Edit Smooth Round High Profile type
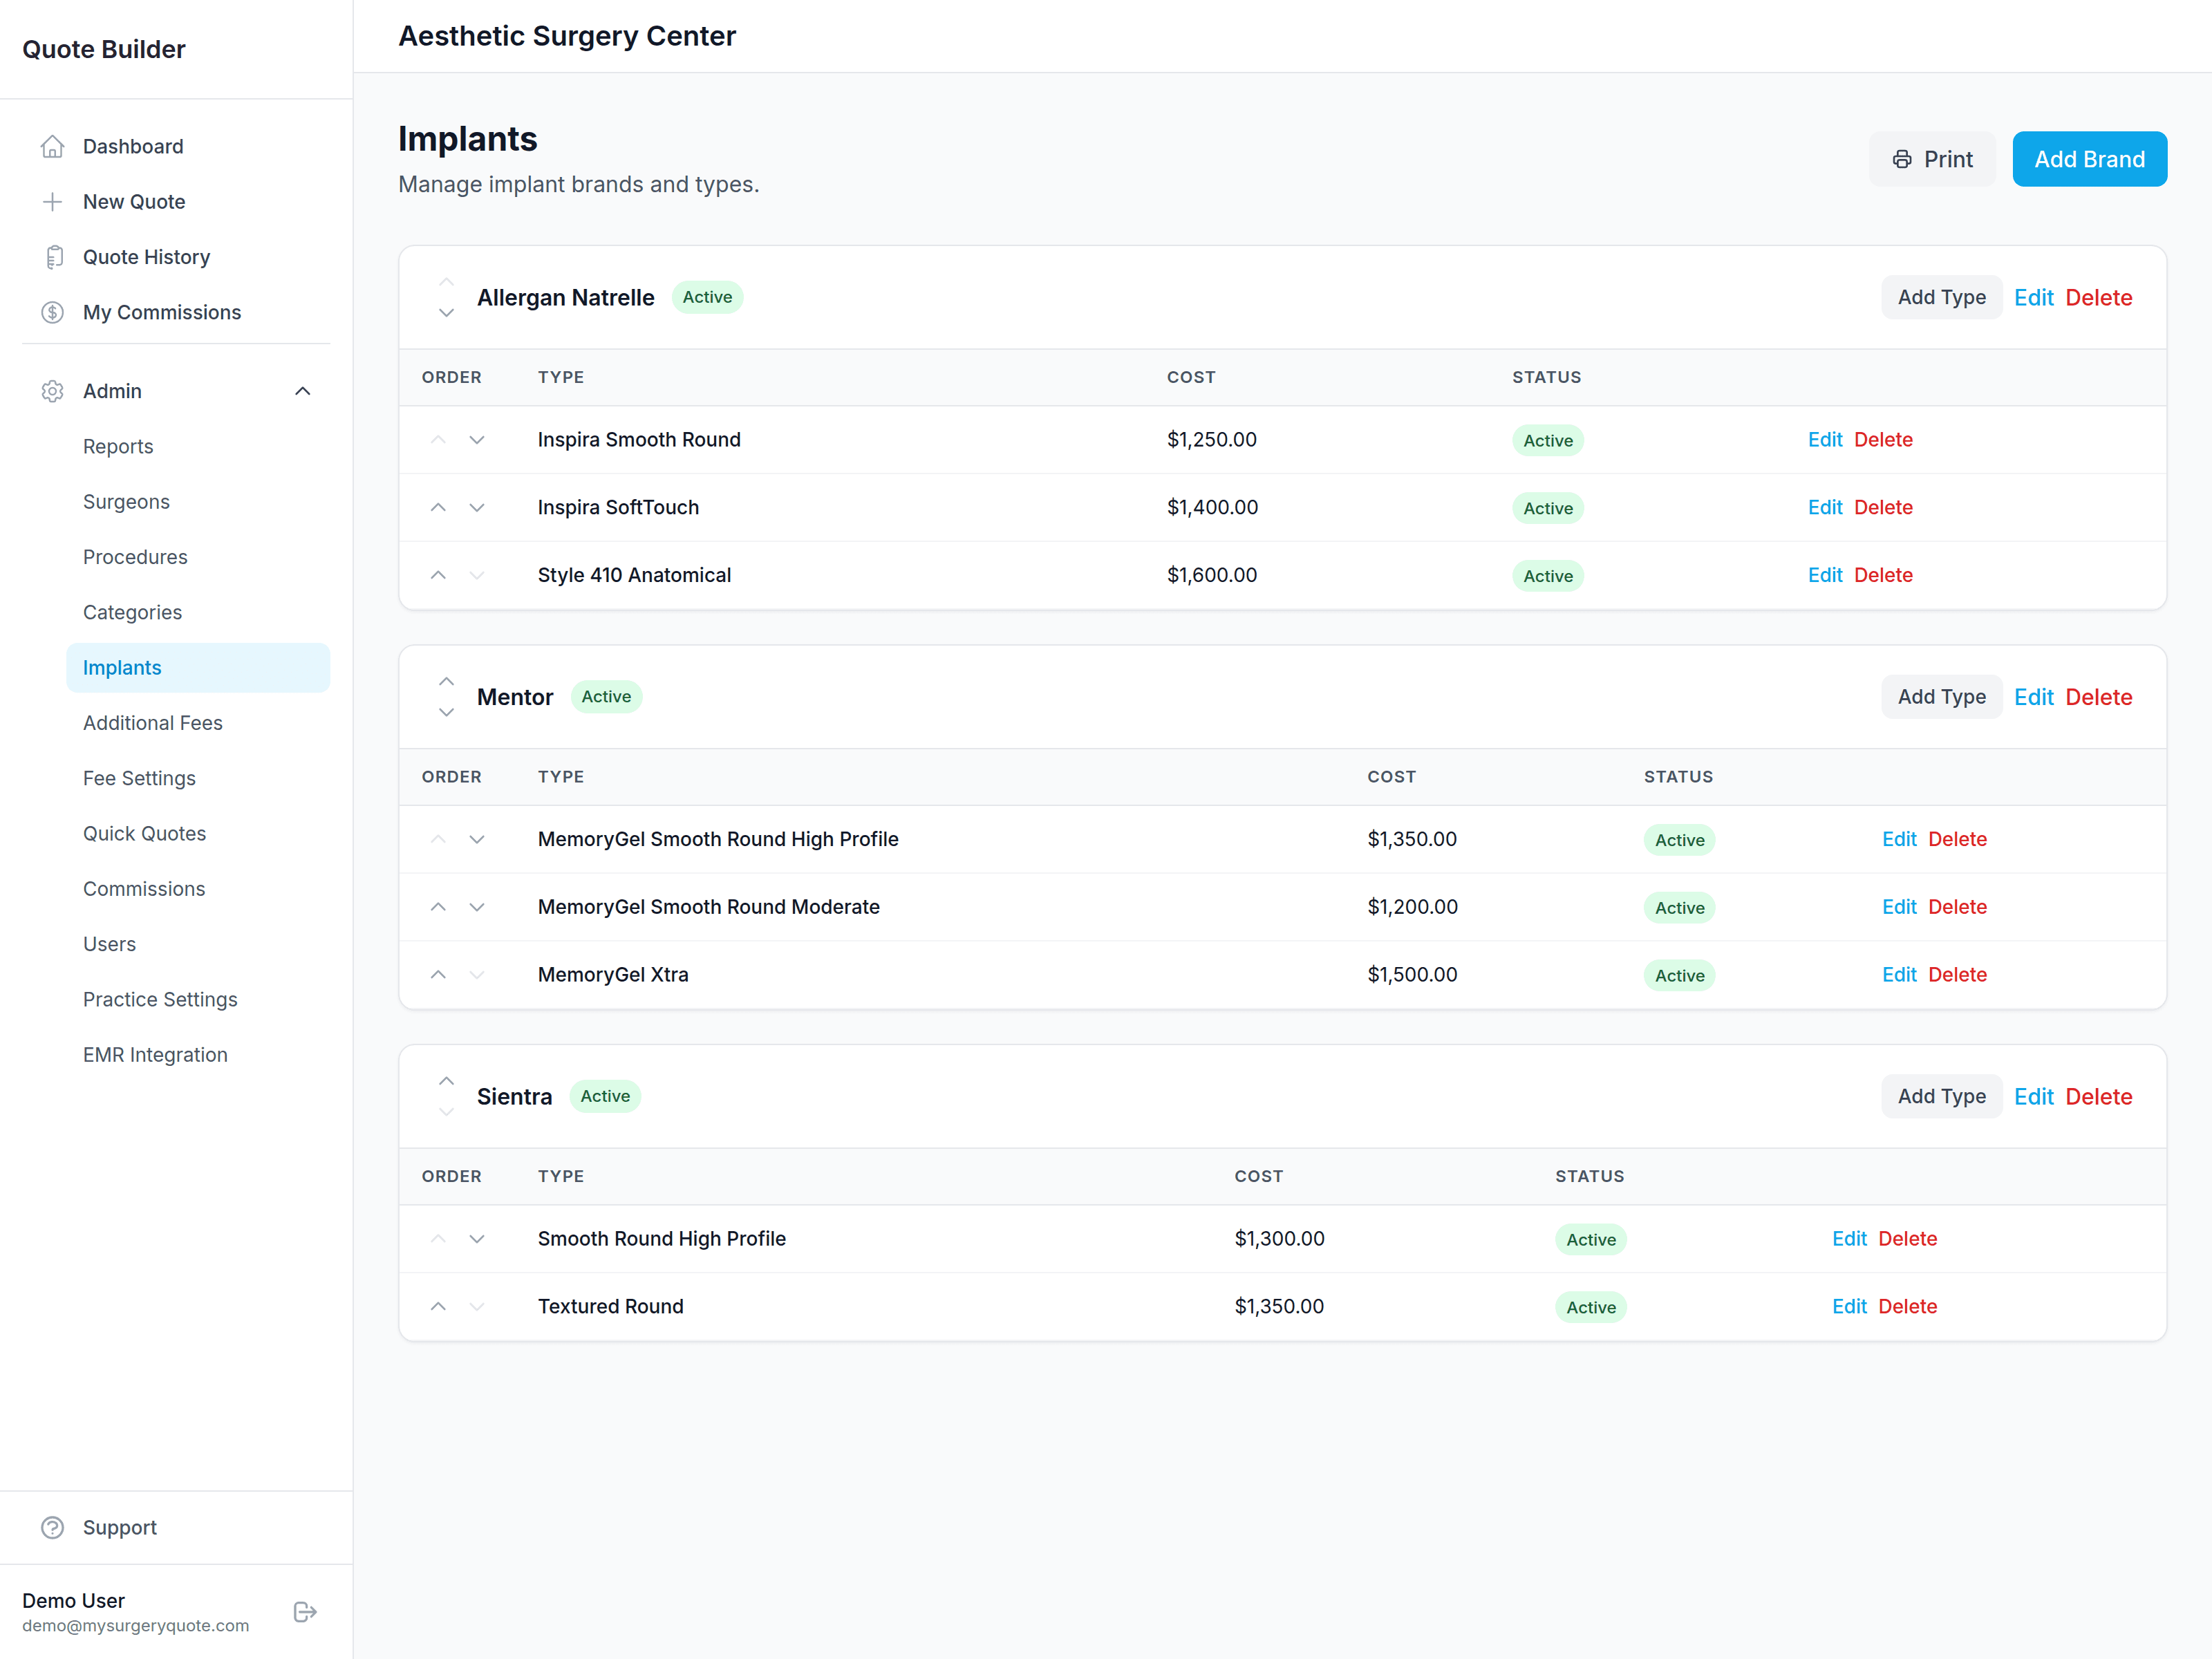The width and height of the screenshot is (2212, 1659). coord(1849,1239)
